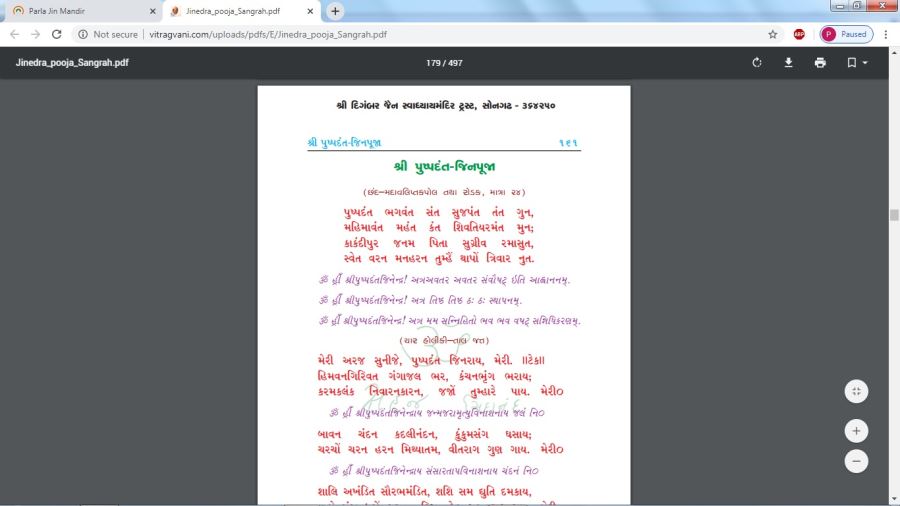Go back to previous page
This screenshot has width=900, height=506.
click(14, 34)
